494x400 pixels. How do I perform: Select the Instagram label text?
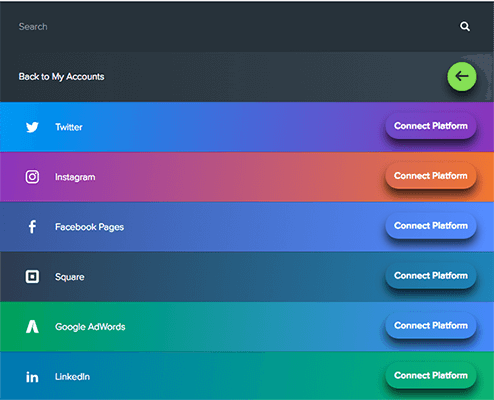(x=75, y=177)
